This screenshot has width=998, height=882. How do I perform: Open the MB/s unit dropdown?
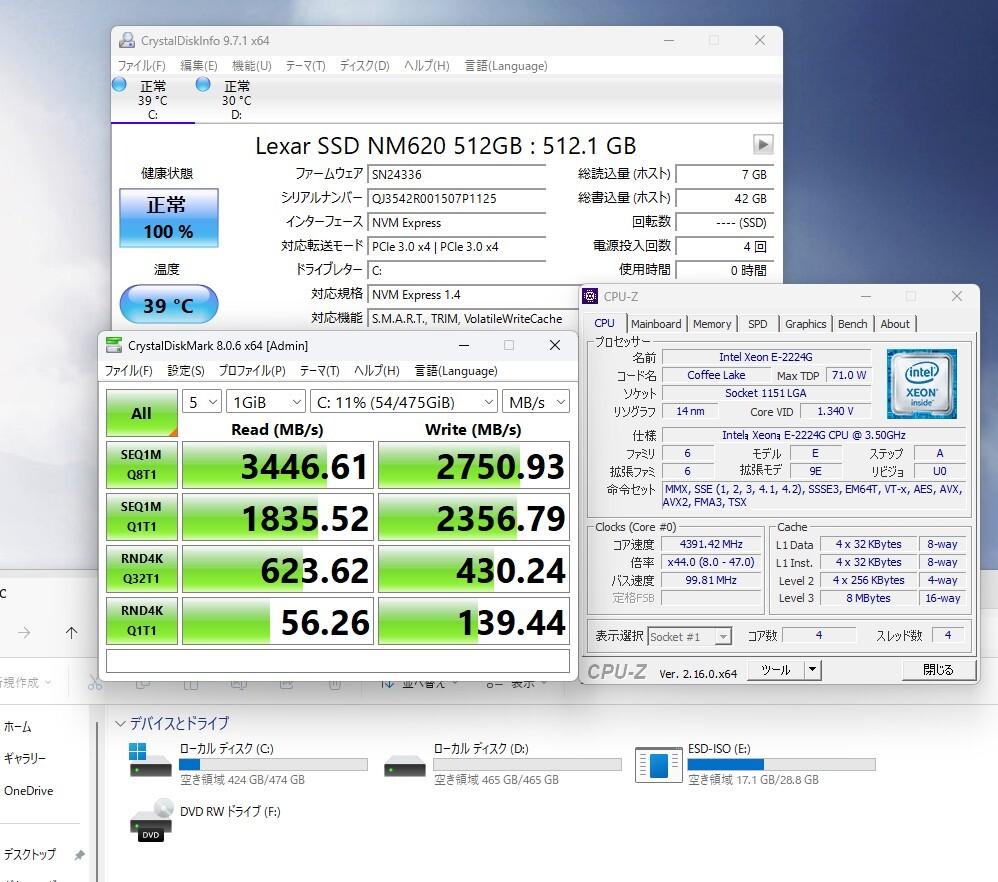coord(535,401)
